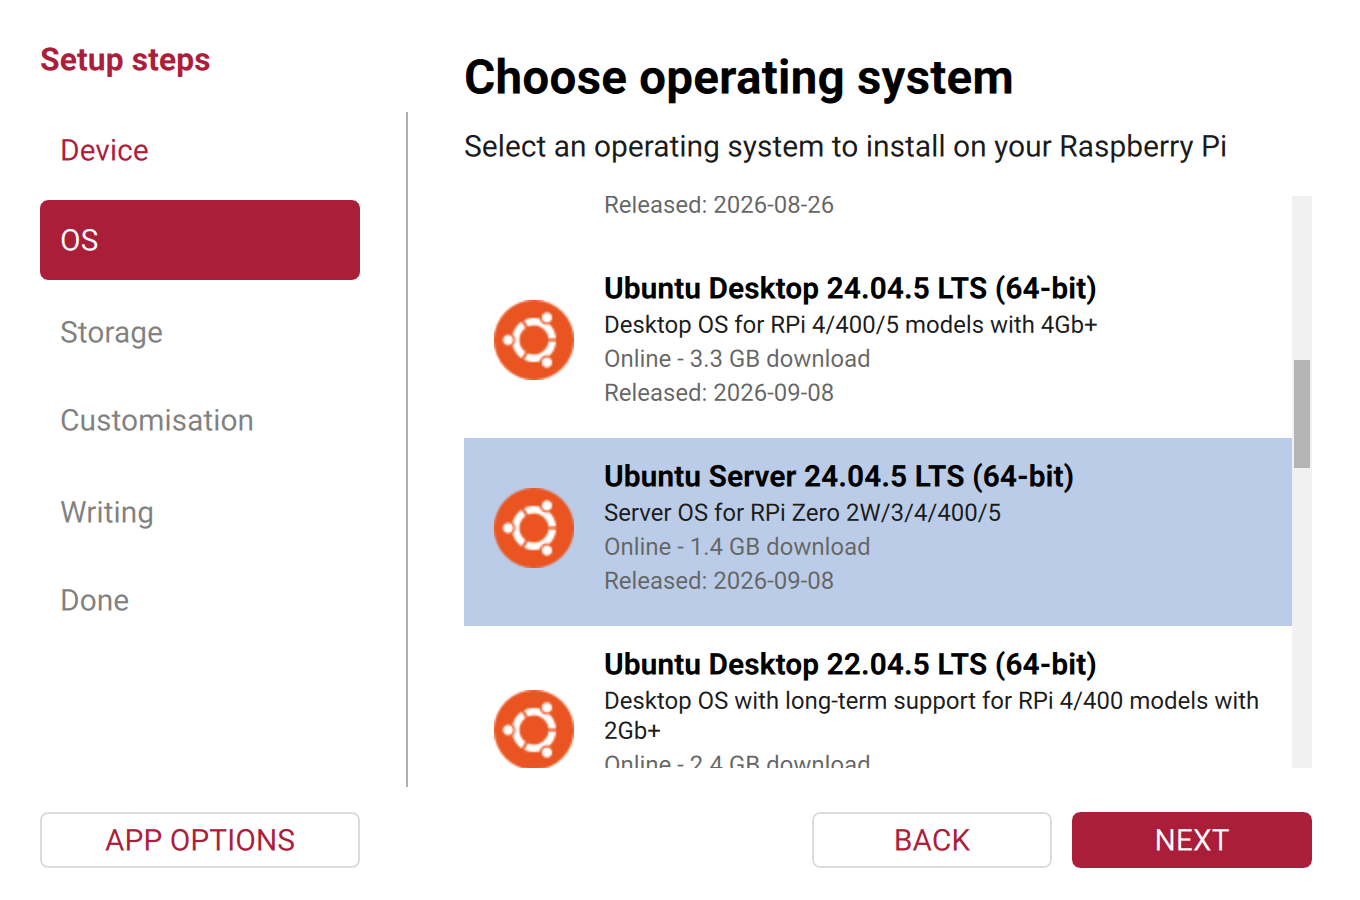Open APP OPTIONS

[200, 840]
